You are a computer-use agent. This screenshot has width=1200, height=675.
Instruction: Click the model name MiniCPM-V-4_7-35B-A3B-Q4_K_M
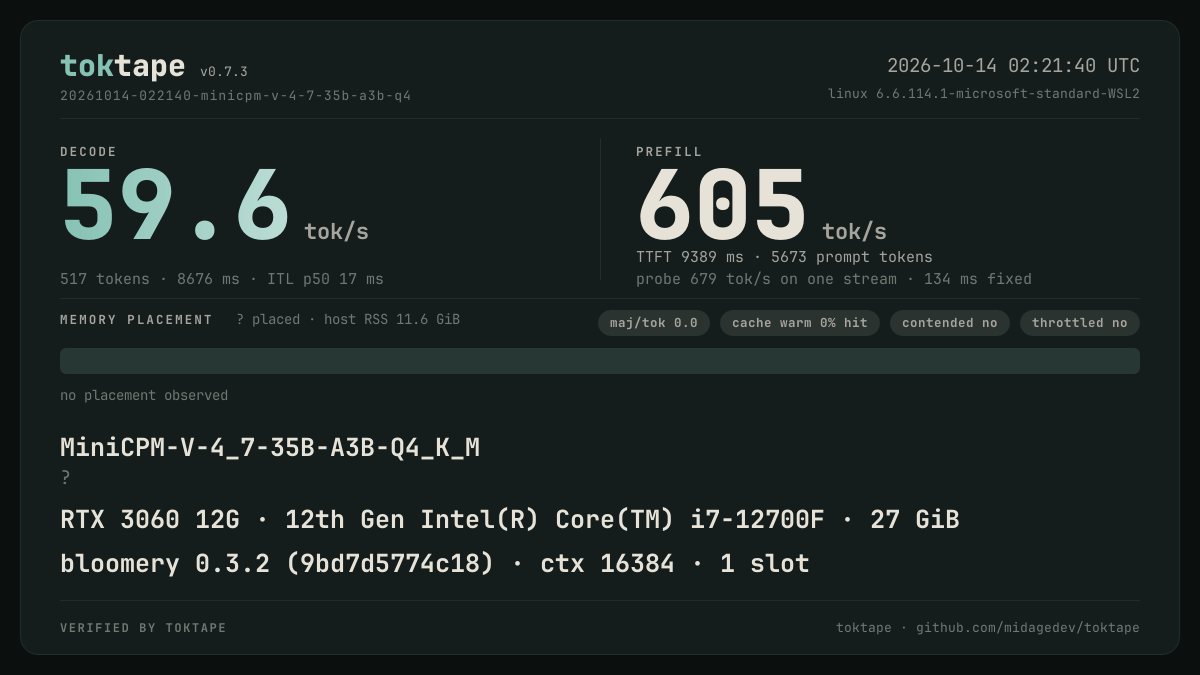coord(270,447)
